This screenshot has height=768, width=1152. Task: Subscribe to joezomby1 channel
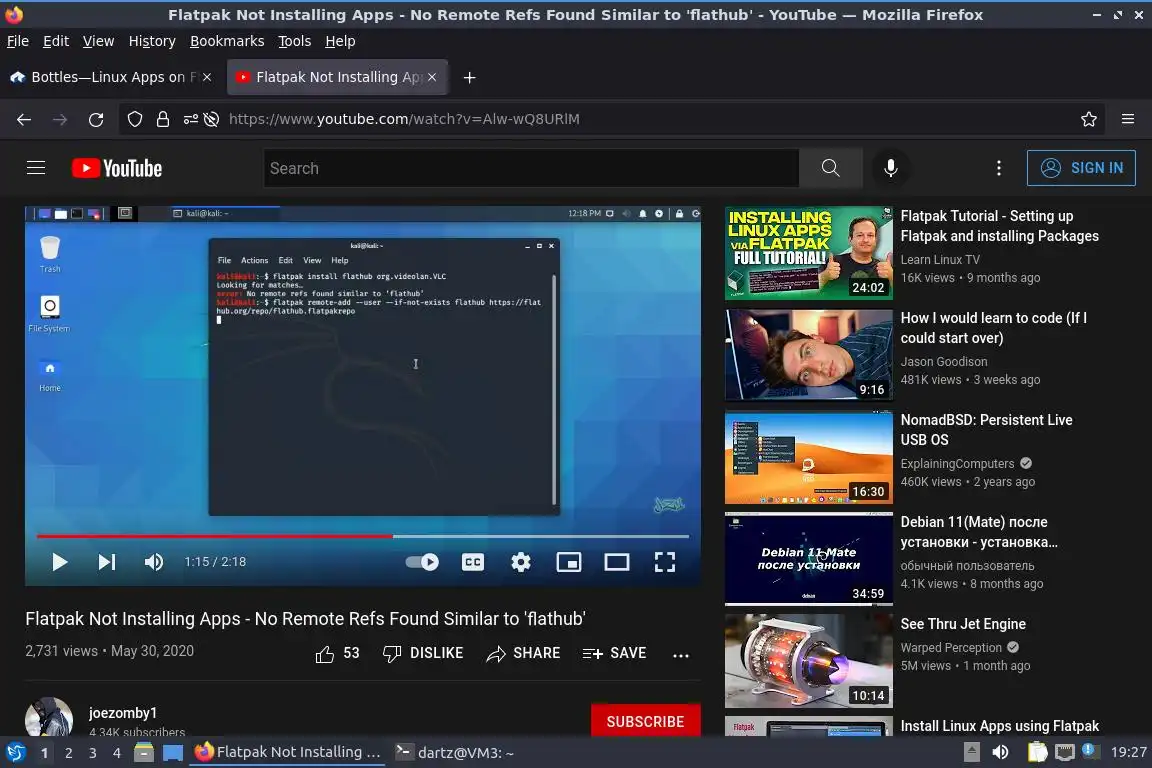pyautogui.click(x=645, y=721)
